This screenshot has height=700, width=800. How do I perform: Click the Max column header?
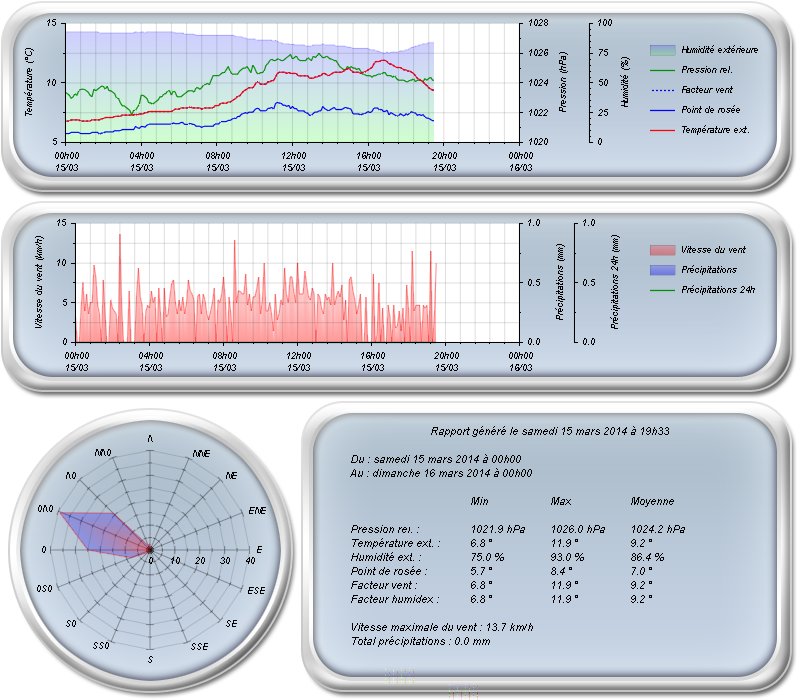click(561, 502)
